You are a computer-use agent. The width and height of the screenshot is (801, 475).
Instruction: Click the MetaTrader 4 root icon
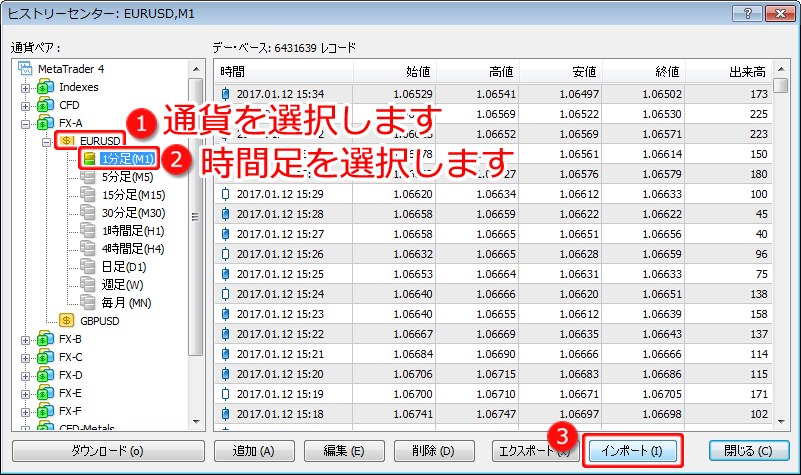tap(25, 68)
